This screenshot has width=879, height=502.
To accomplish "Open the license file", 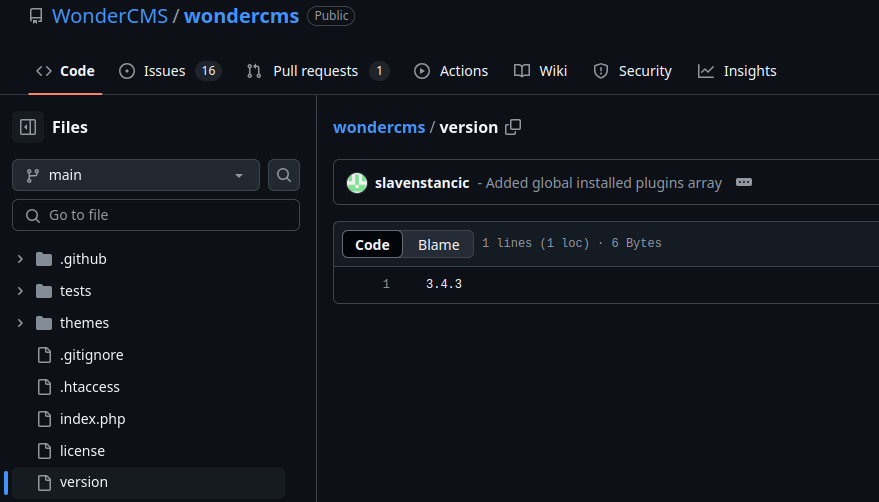I will tap(82, 451).
